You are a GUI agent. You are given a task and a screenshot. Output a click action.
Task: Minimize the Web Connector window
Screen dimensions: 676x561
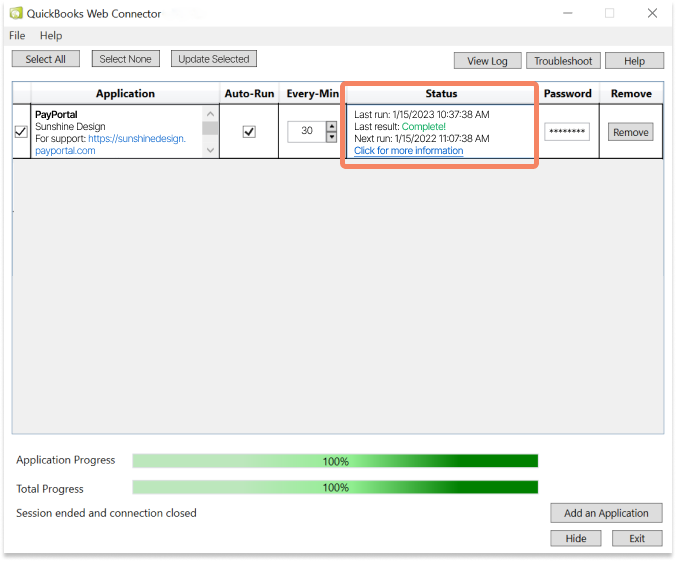568,13
